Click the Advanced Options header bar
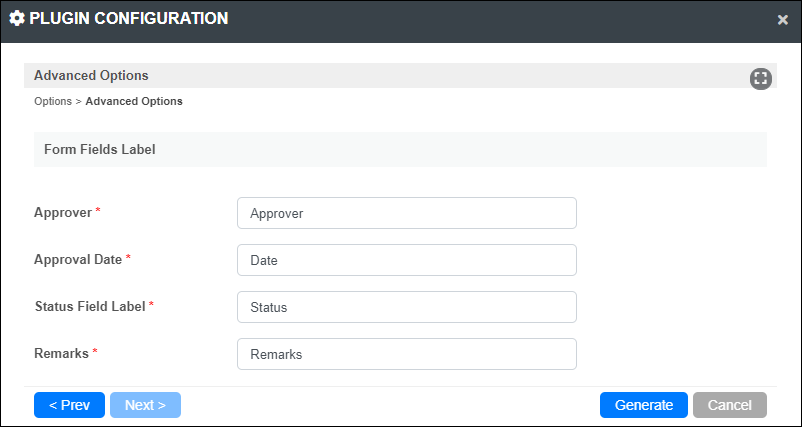Viewport: 802px width, 427px height. 400,76
